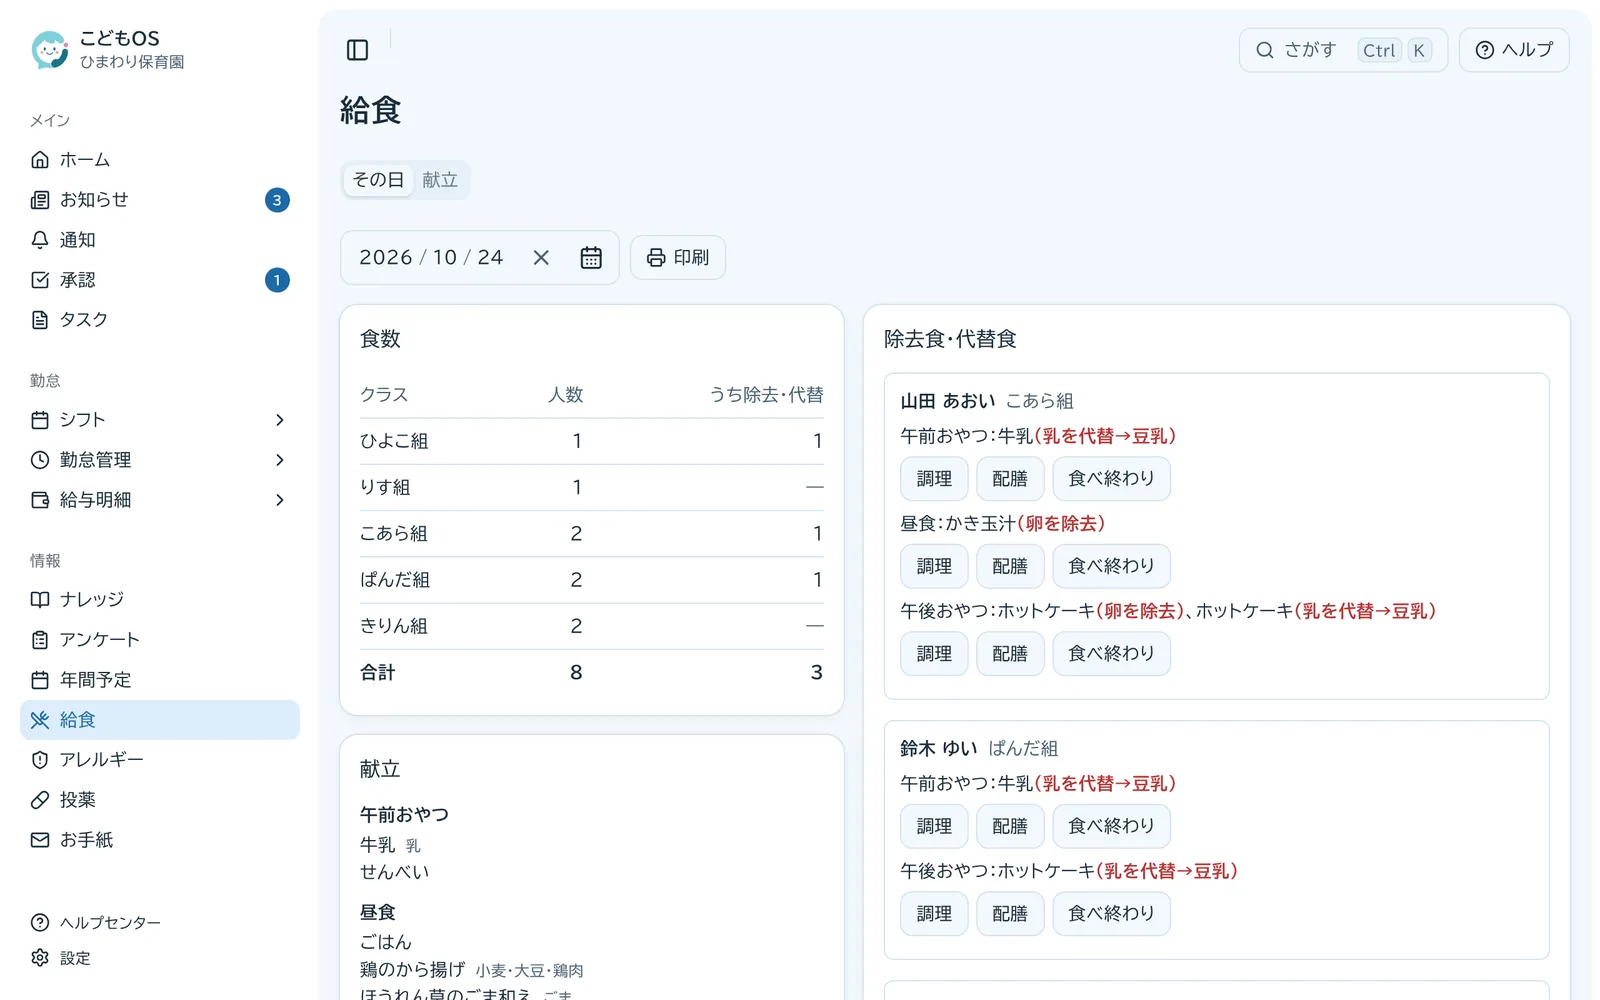Click the ぱんだ組 row in 食数 table
The height and width of the screenshot is (1000, 1600).
[x=592, y=580]
